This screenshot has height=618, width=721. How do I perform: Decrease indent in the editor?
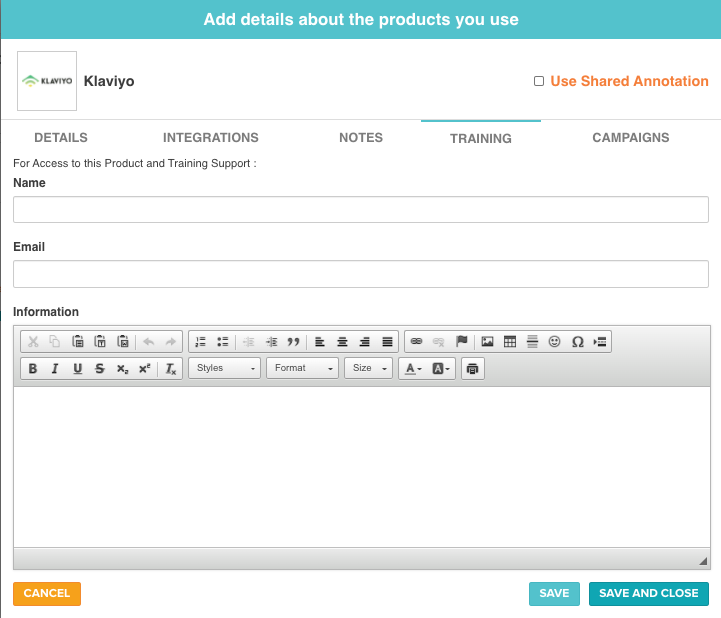pos(249,342)
